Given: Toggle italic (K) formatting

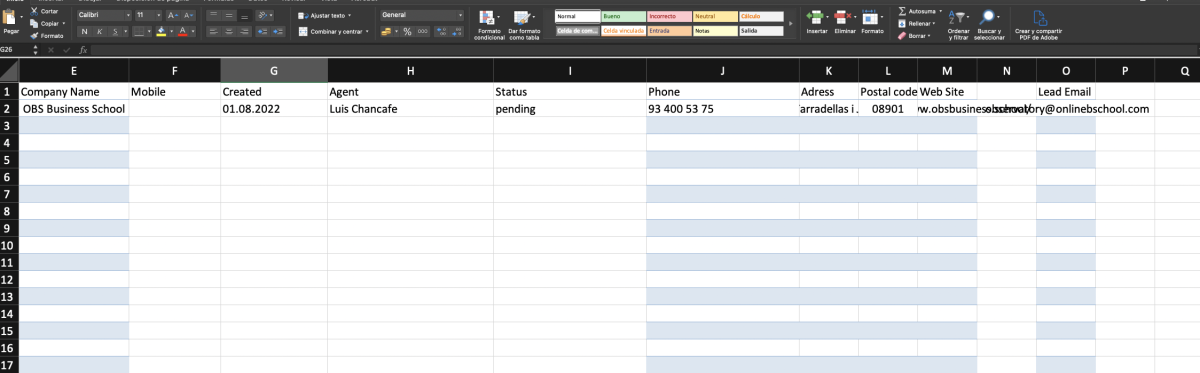Looking at the screenshot, I should (x=101, y=32).
